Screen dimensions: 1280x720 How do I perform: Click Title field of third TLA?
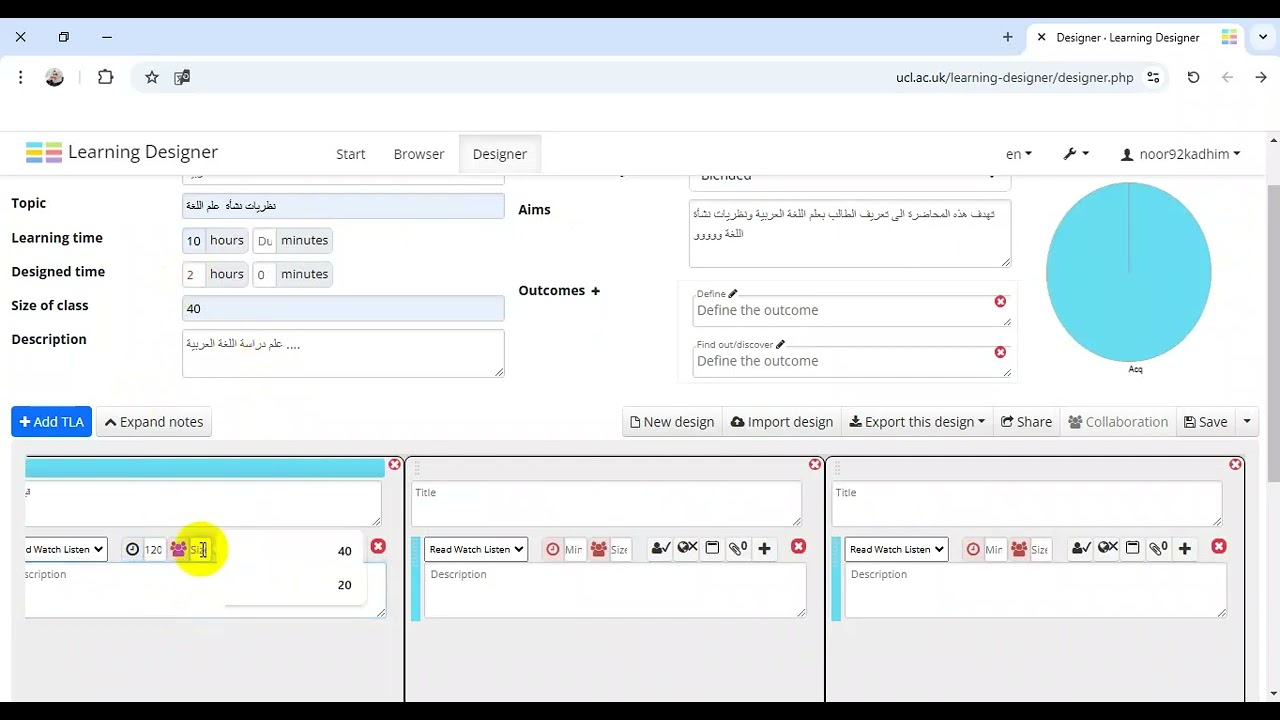pos(1026,504)
